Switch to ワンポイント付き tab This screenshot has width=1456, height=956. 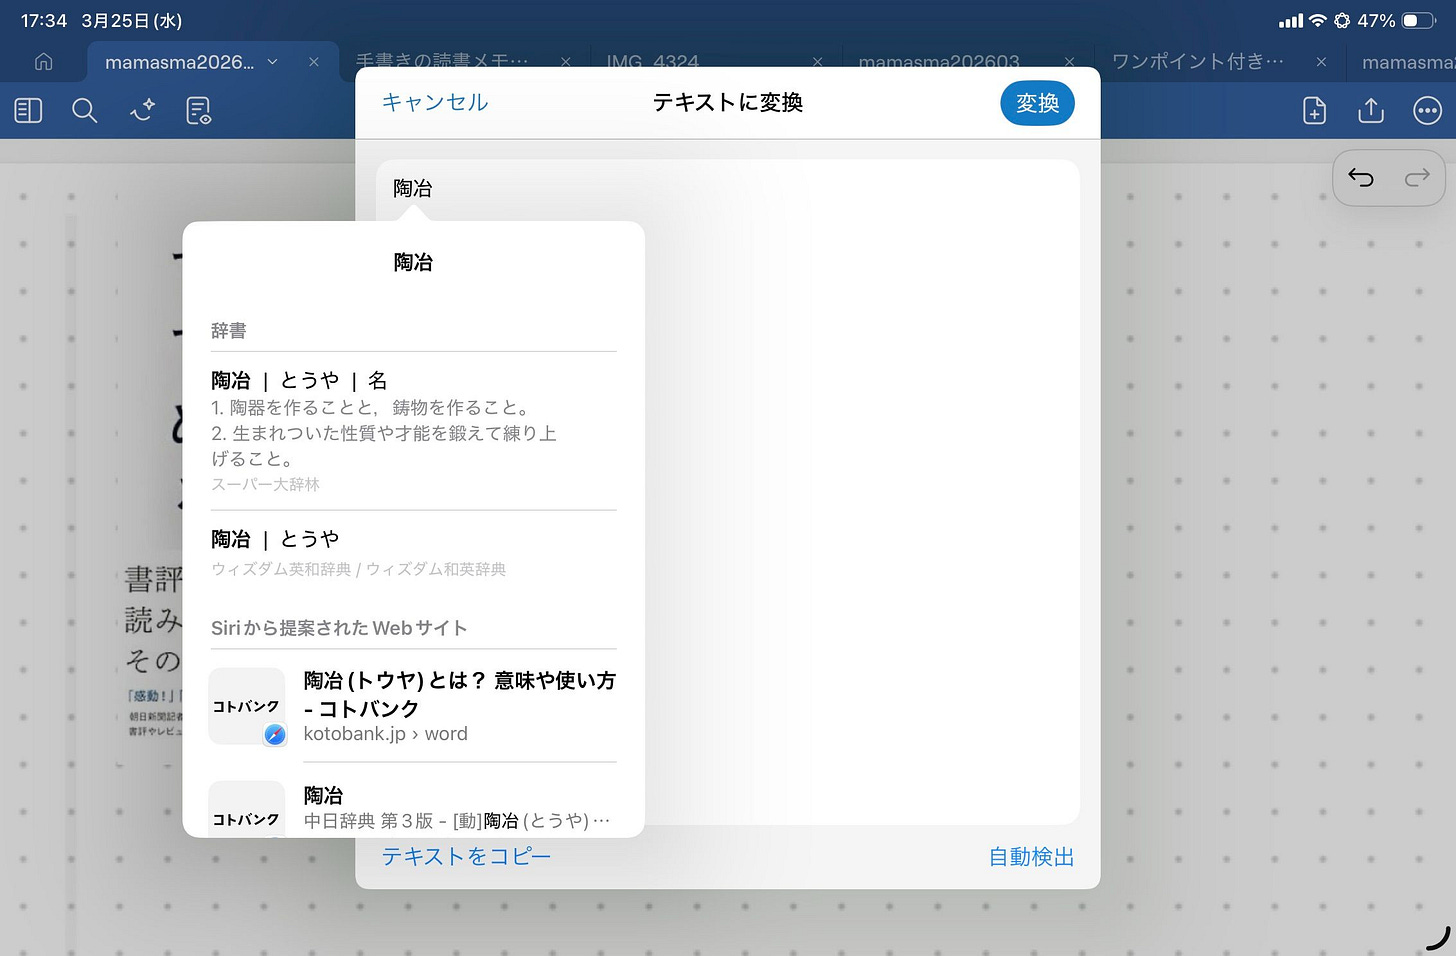1197,62
